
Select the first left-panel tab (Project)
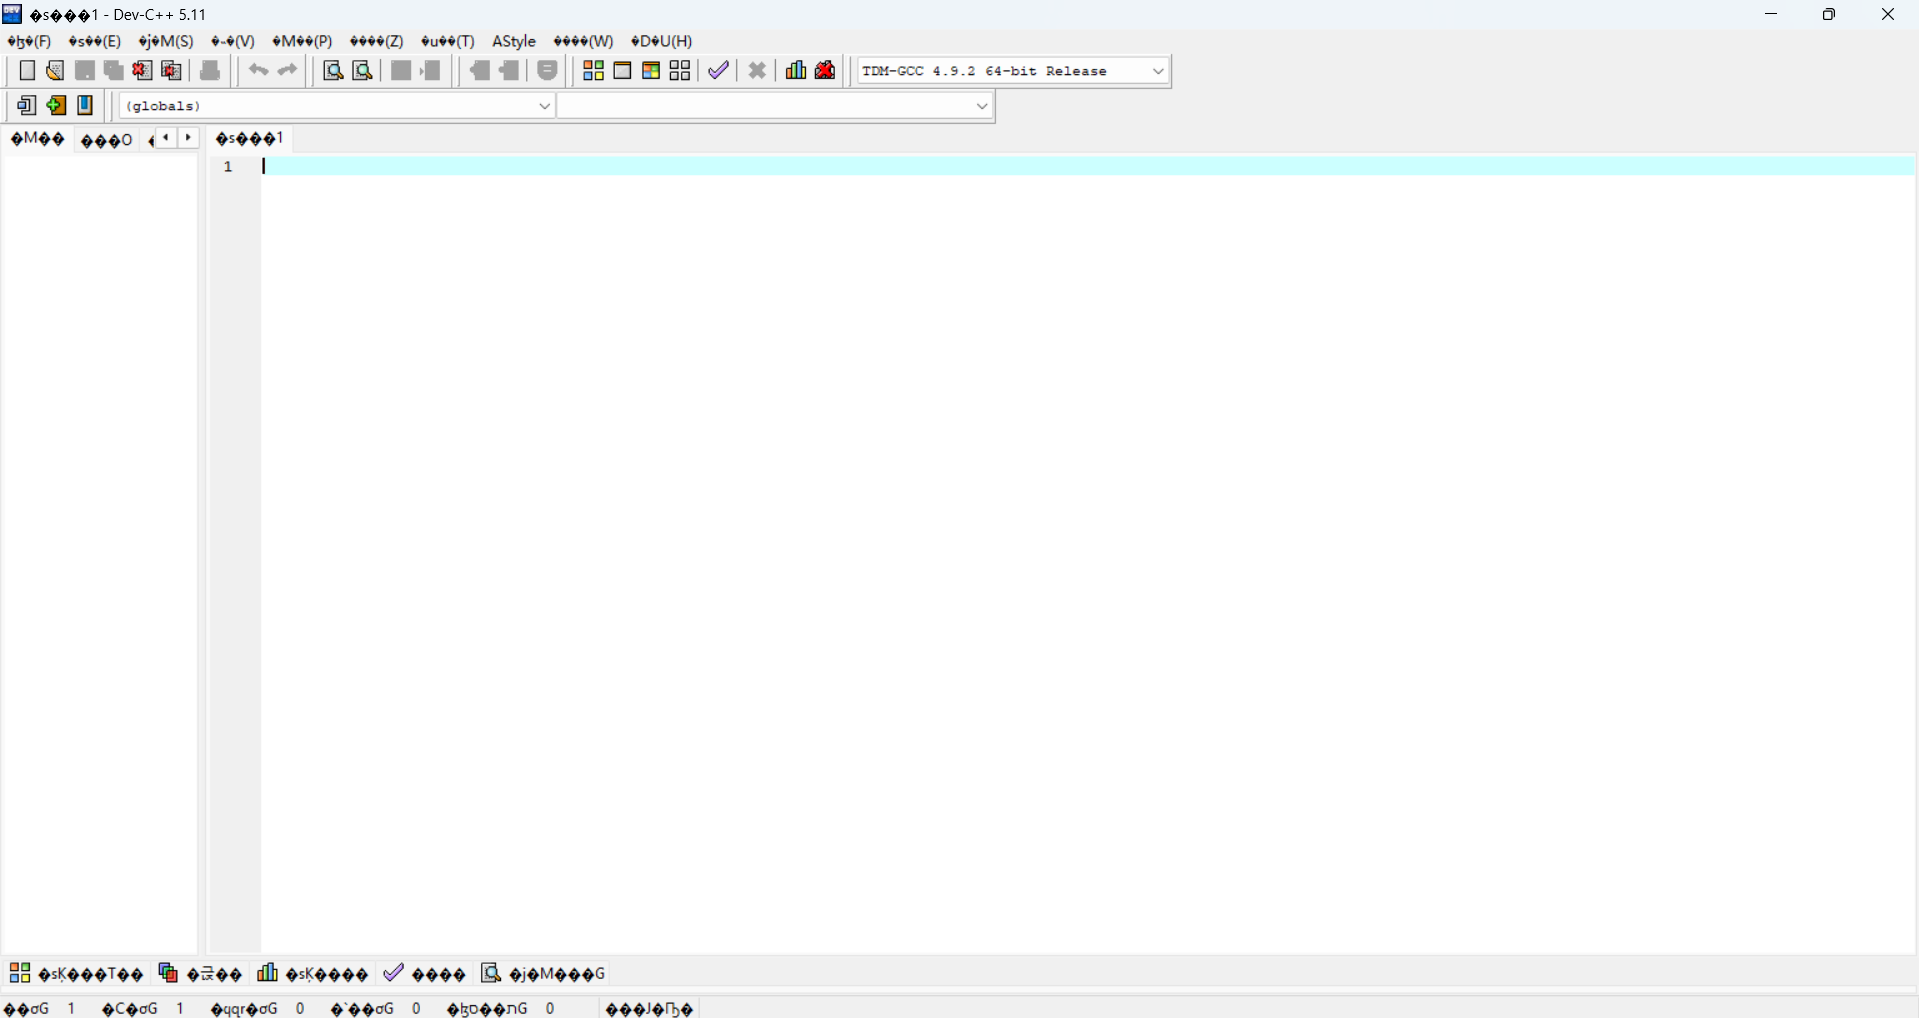38,139
